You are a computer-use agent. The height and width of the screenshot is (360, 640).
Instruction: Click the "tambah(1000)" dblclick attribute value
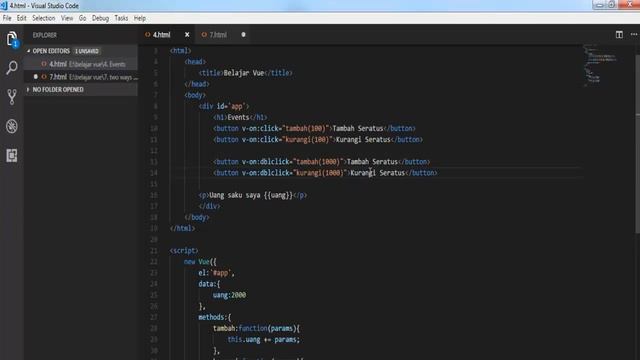pyautogui.click(x=320, y=162)
